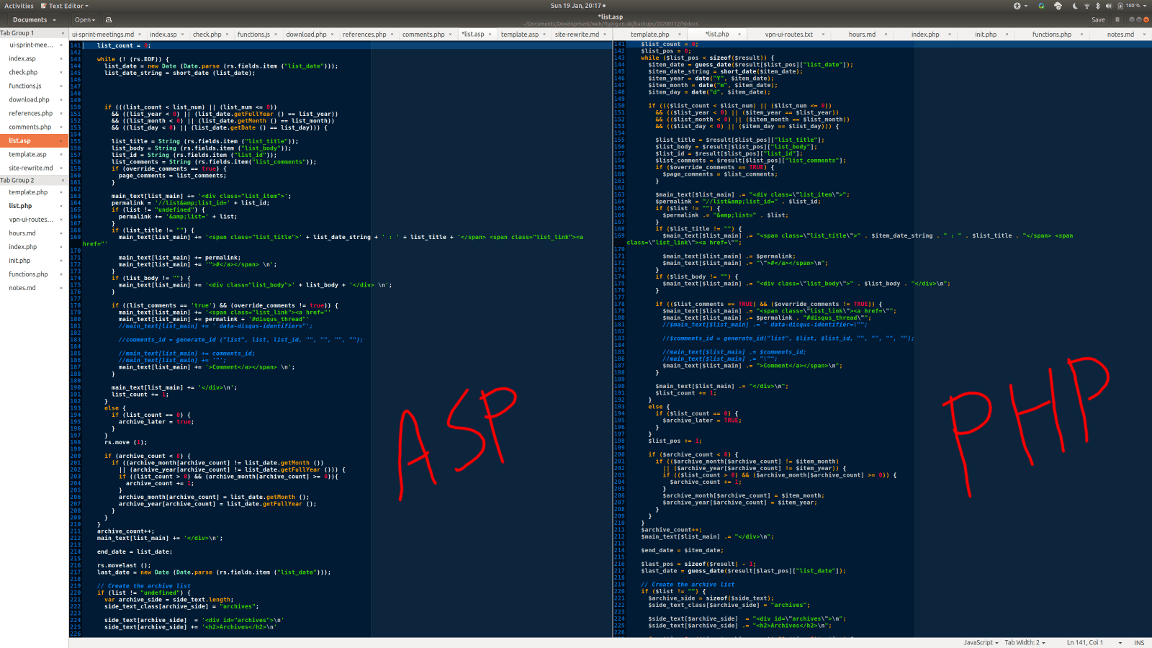Open the Ln 141, Col 1 position popover
The image size is (1152, 648).
click(1094, 643)
